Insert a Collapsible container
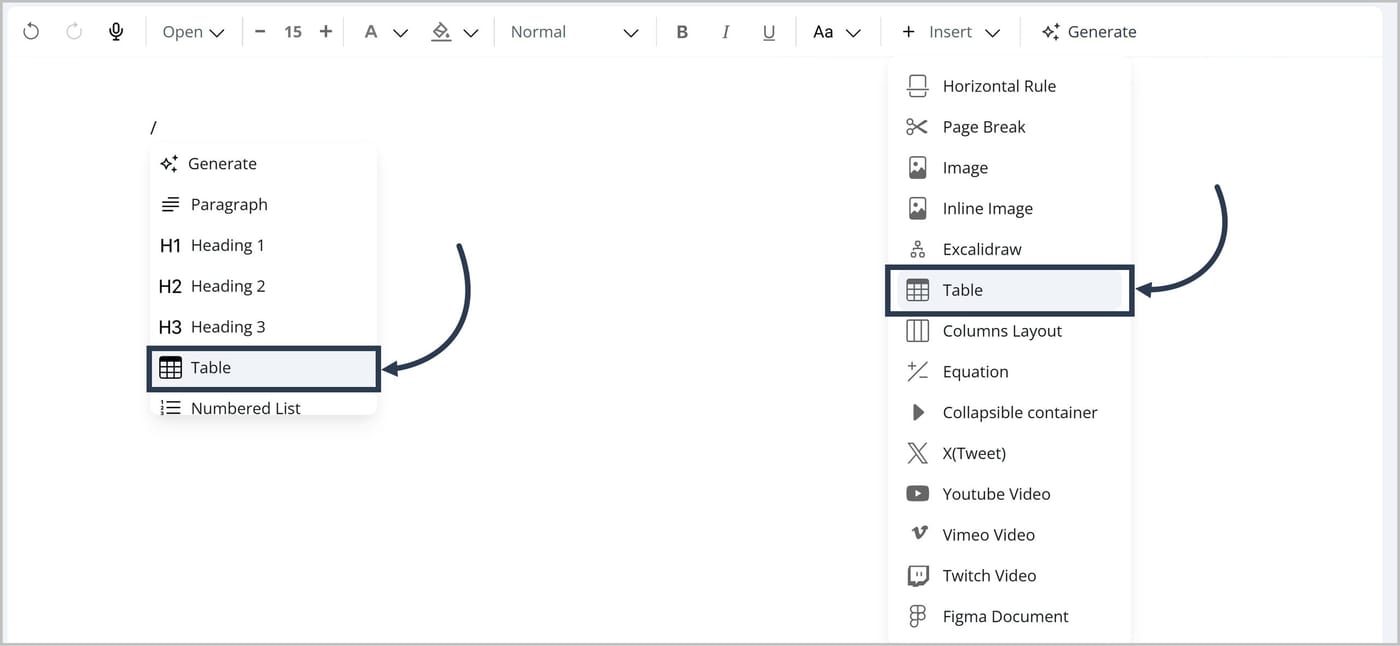Viewport: 1400px width, 646px height. (1009, 413)
